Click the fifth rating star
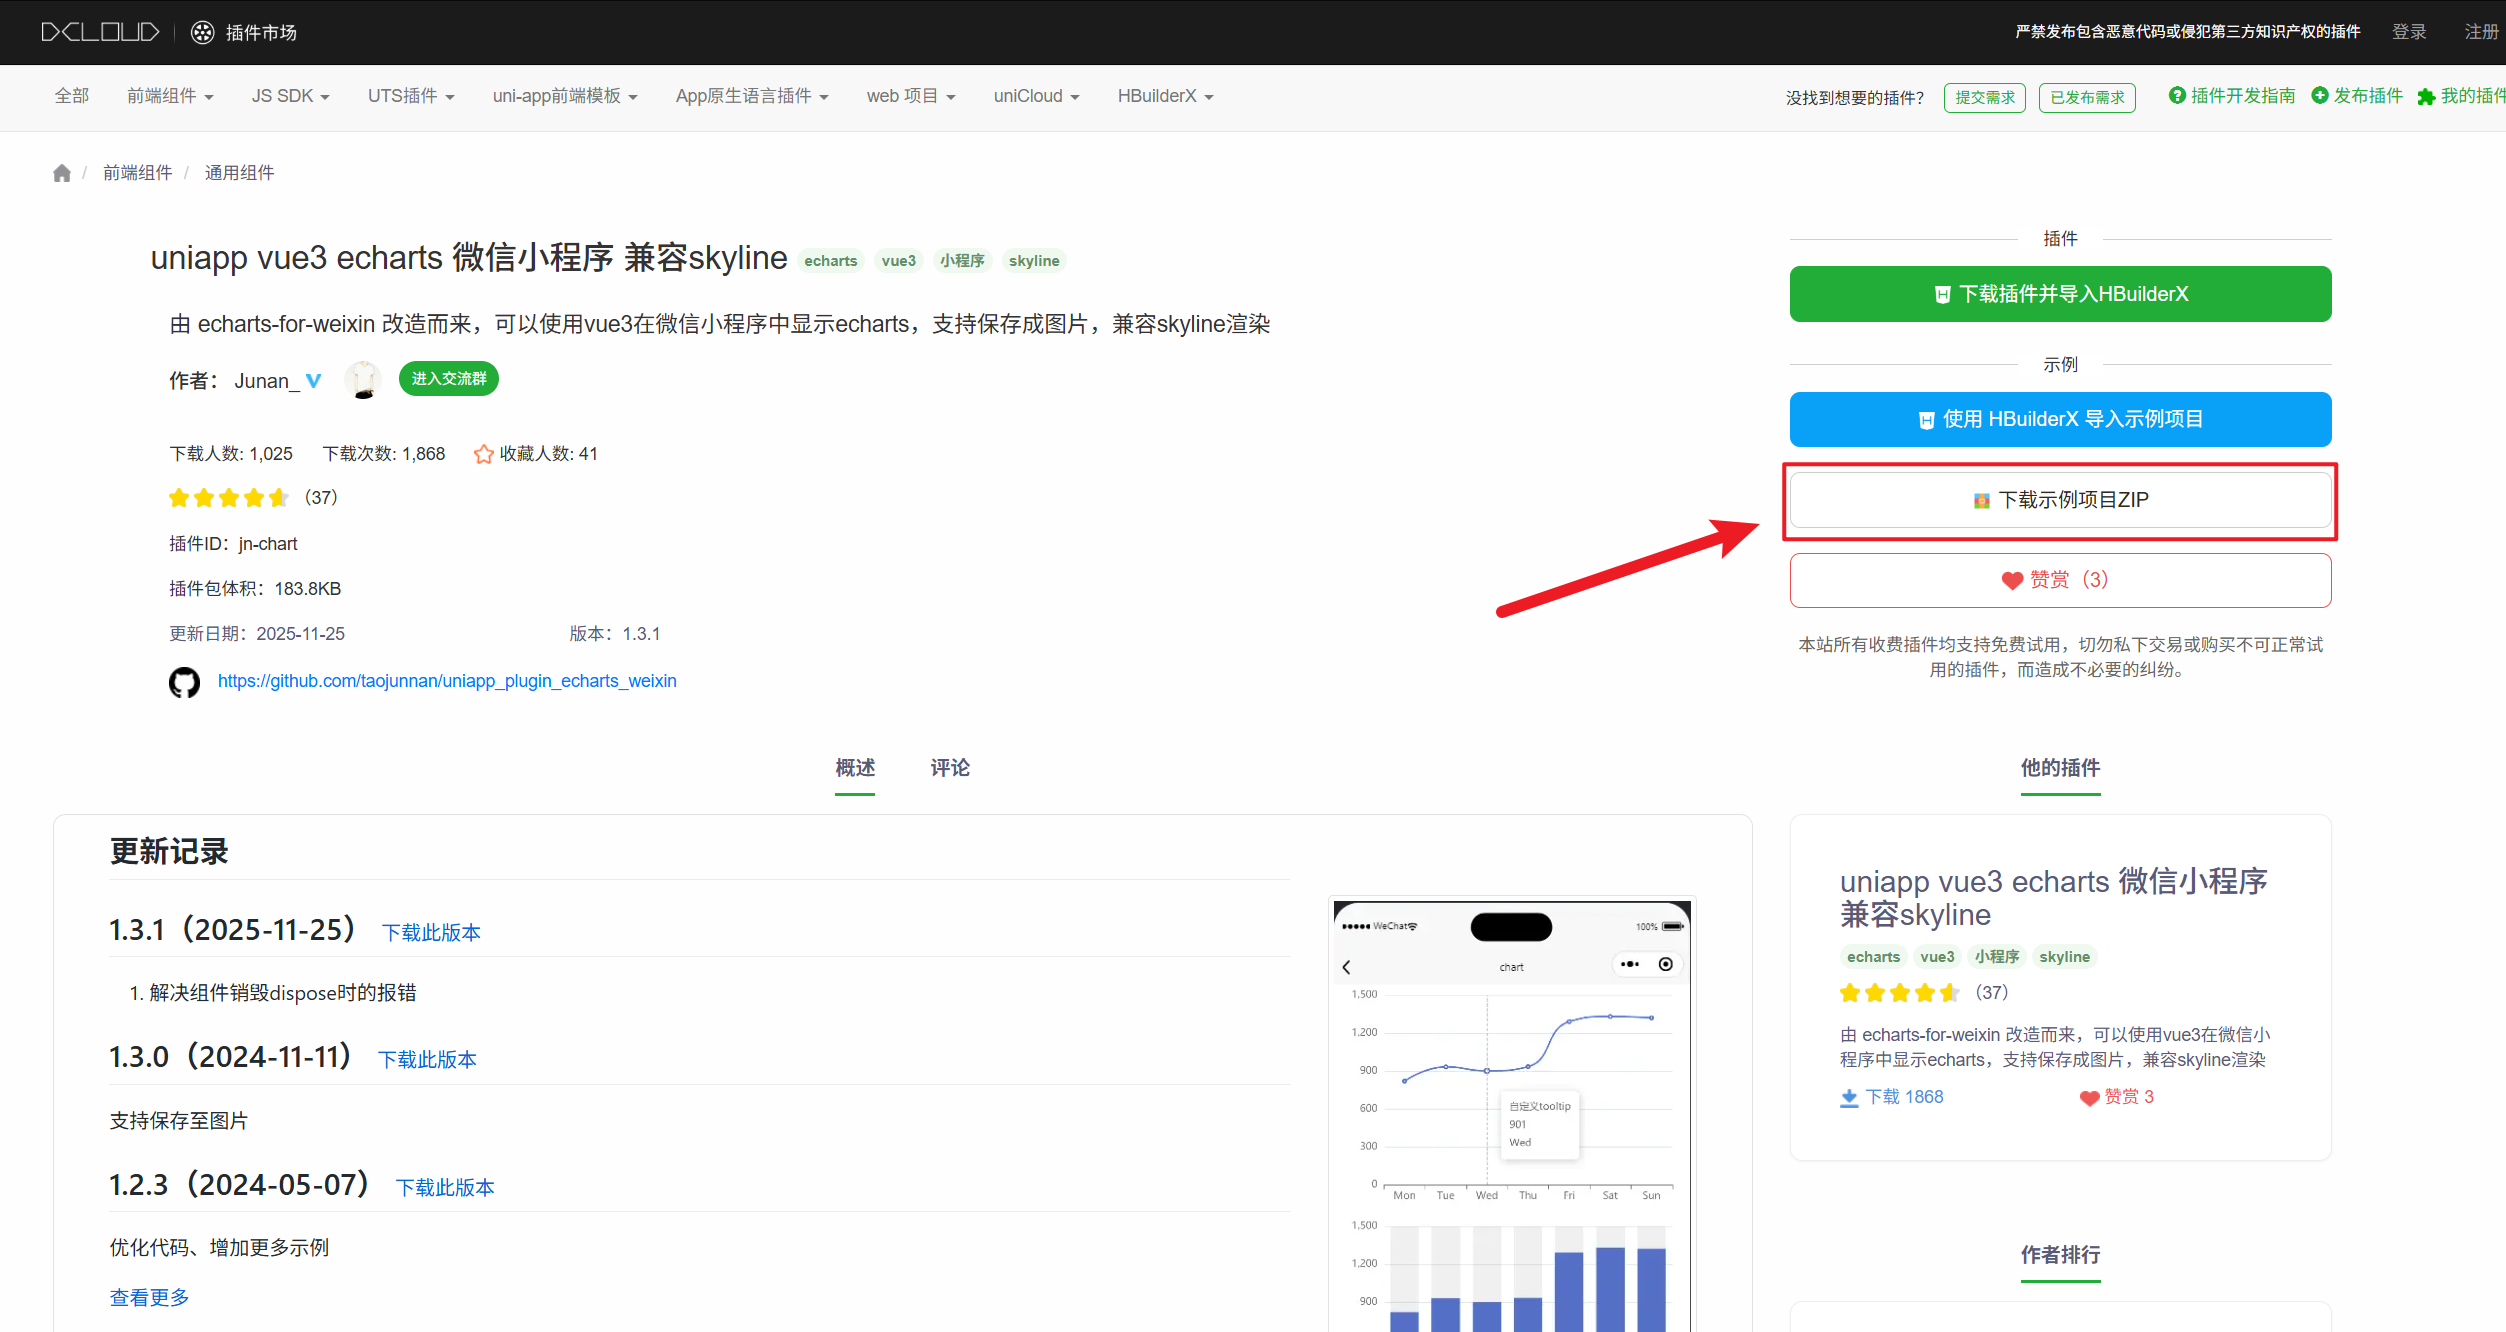2506x1332 pixels. tap(278, 497)
